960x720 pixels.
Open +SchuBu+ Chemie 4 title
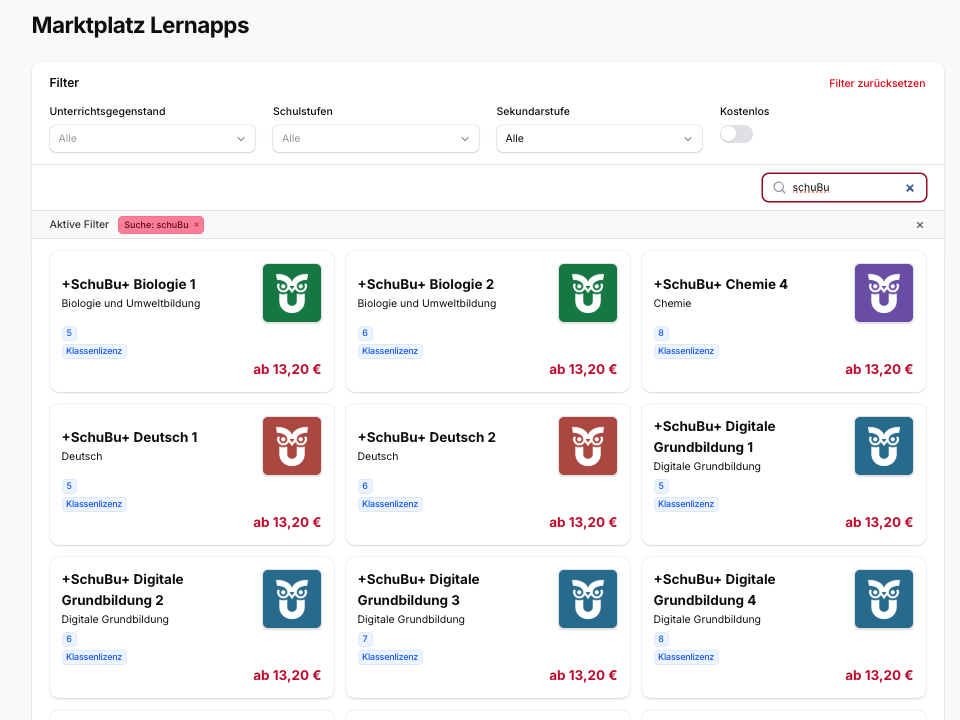721,284
